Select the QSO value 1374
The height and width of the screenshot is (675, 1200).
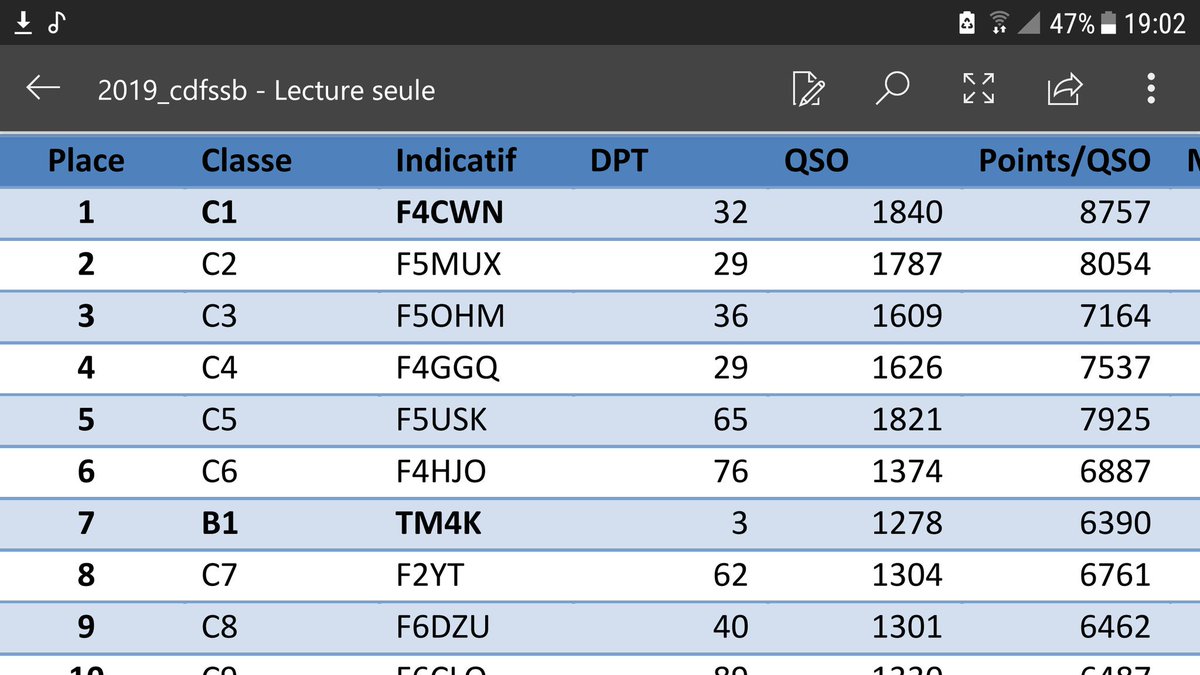907,471
